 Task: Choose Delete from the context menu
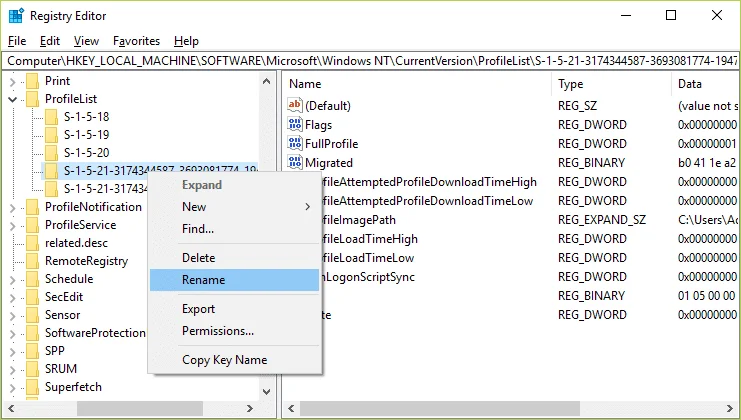[235, 257]
